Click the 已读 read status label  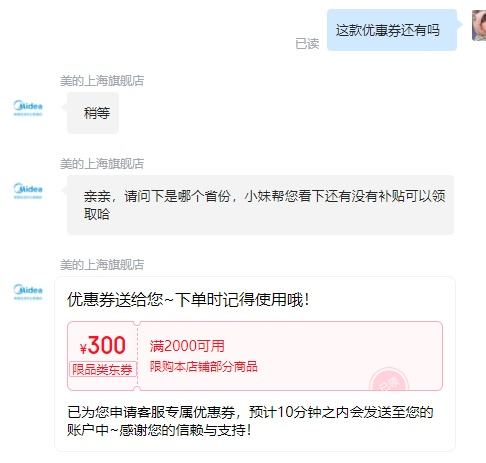pyautogui.click(x=307, y=44)
